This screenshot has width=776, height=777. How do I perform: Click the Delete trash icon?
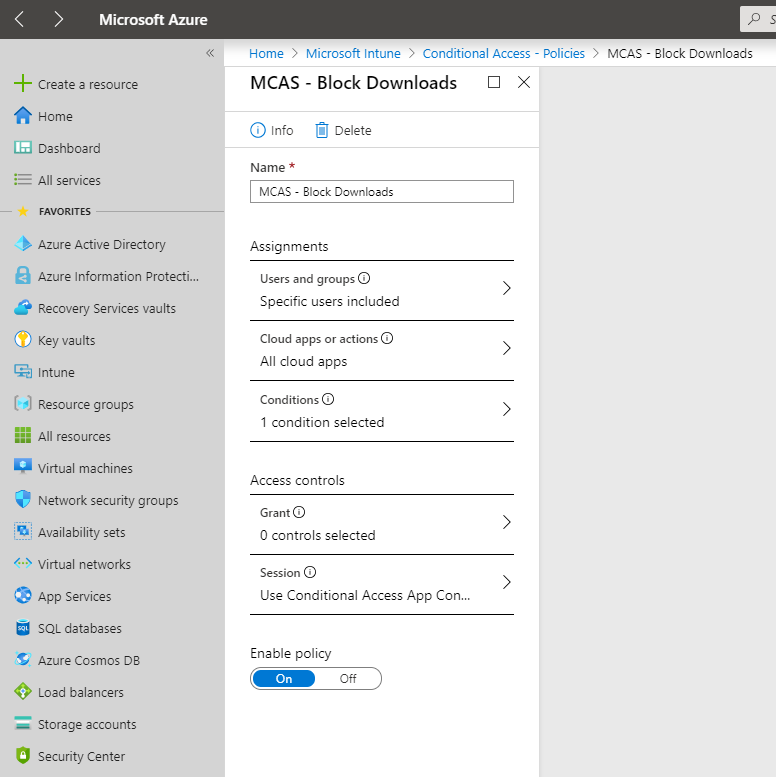coord(322,130)
